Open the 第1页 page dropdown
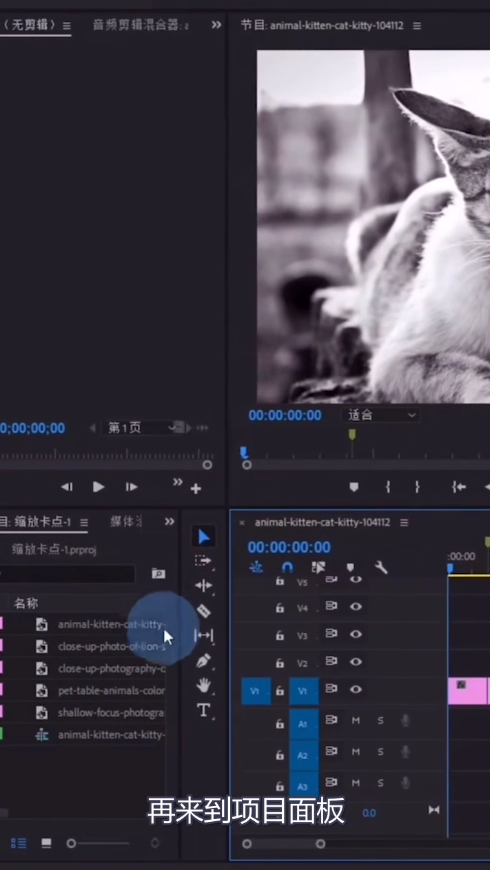This screenshot has height=870, width=490. (x=141, y=428)
